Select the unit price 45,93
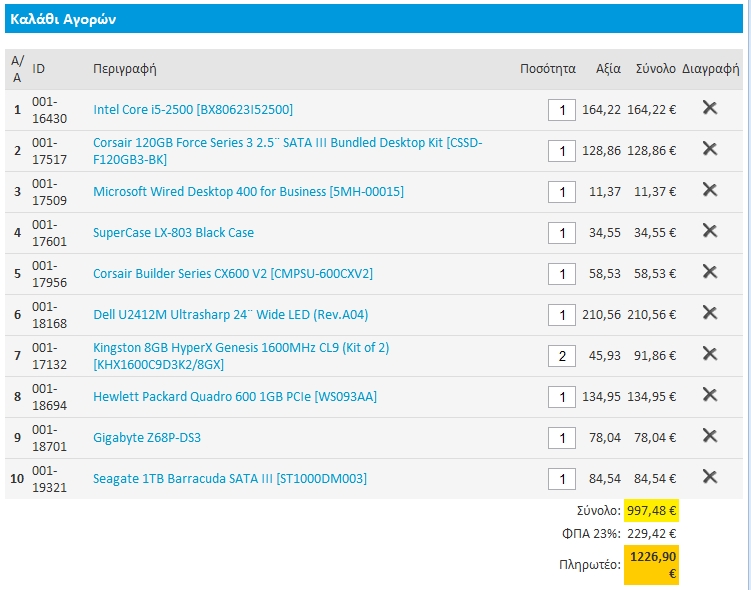The image size is (751, 590). [605, 356]
